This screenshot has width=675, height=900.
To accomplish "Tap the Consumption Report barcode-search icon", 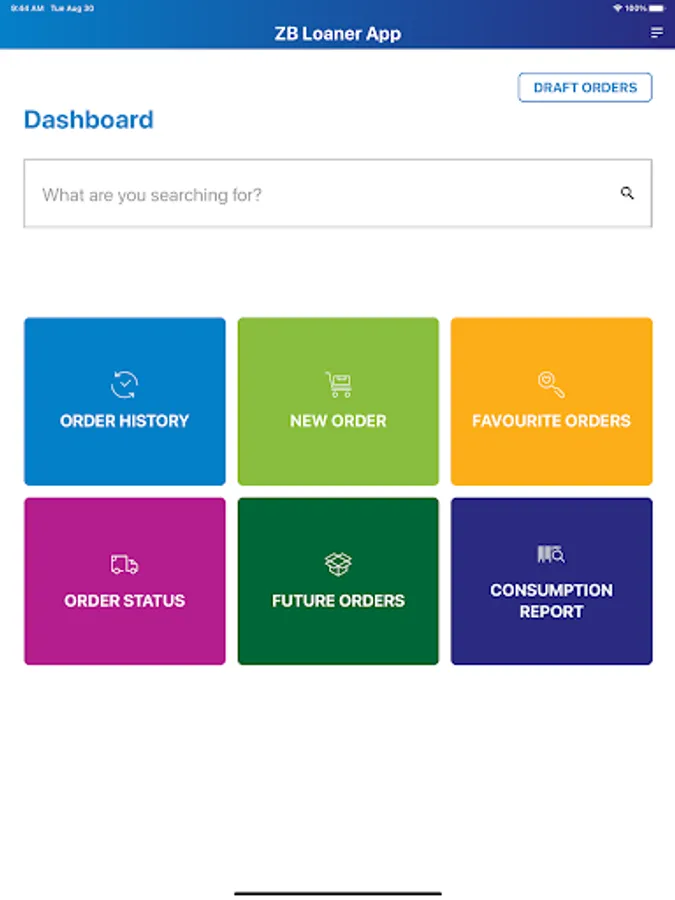I will (551, 554).
